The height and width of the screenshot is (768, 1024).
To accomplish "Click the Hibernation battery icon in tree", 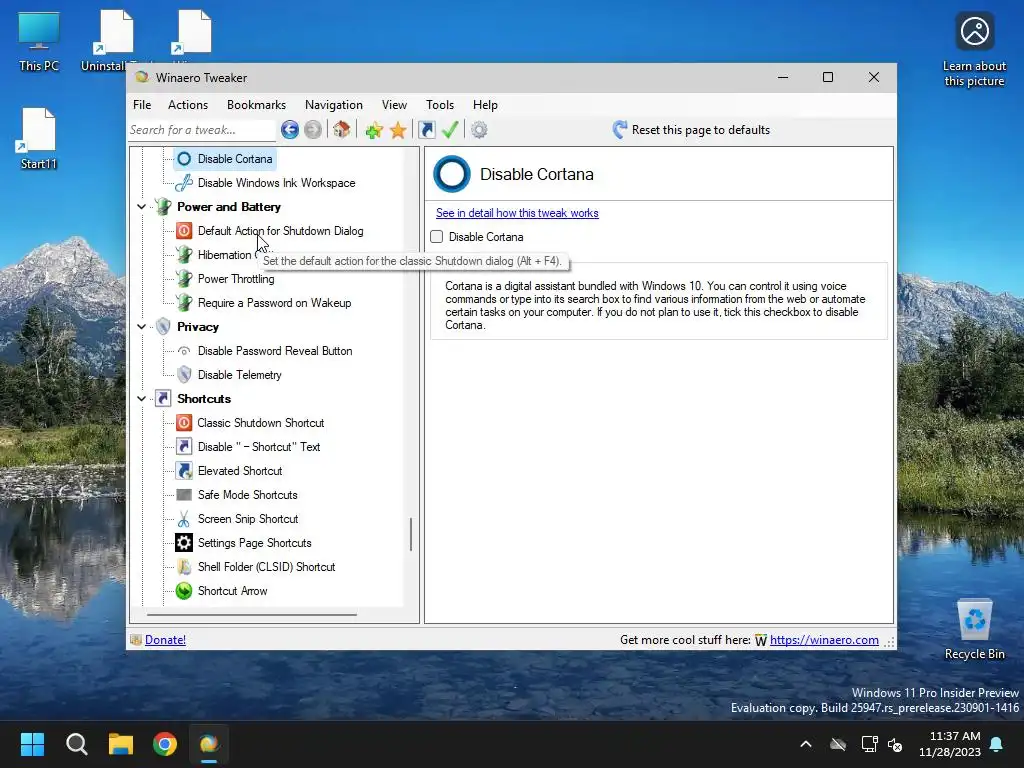I will click(x=184, y=255).
